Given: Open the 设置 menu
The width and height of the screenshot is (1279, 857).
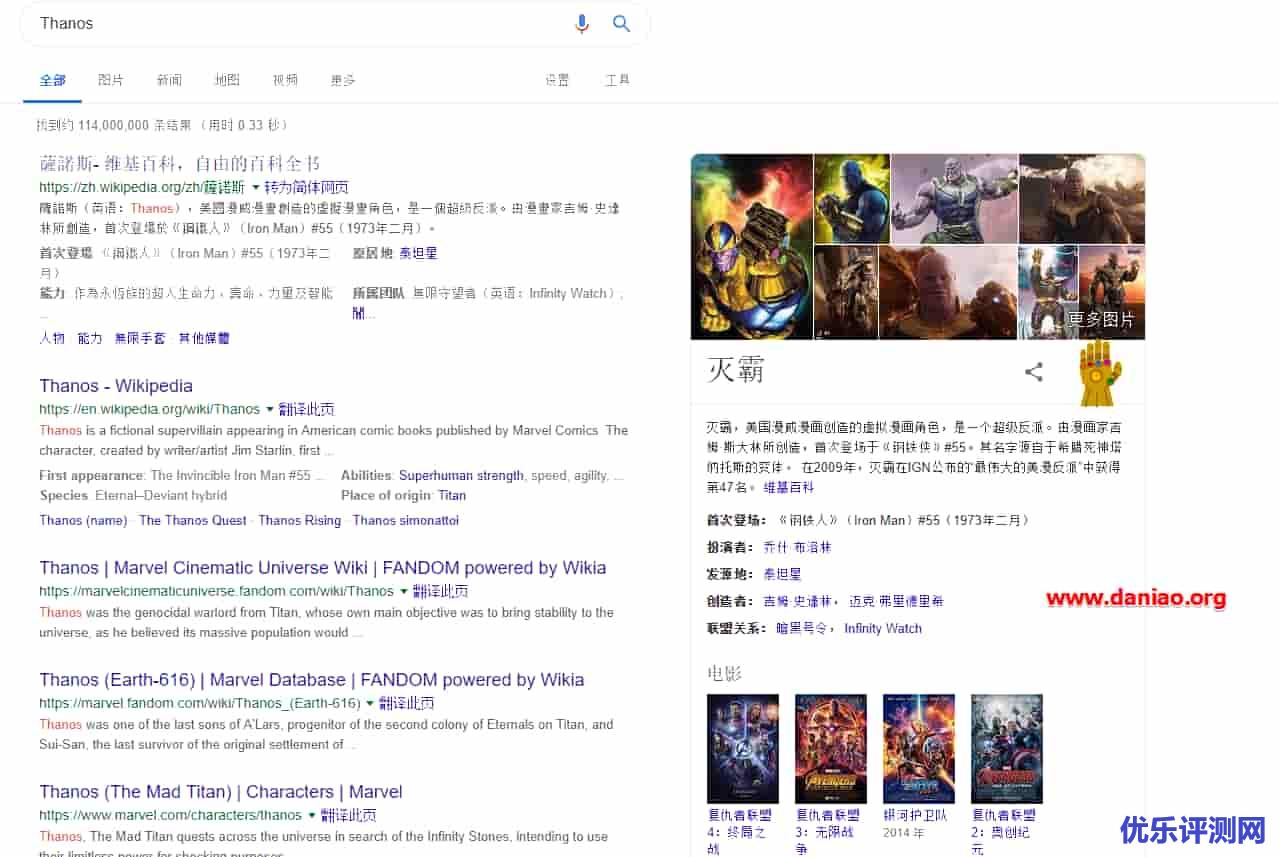Looking at the screenshot, I should pos(557,80).
